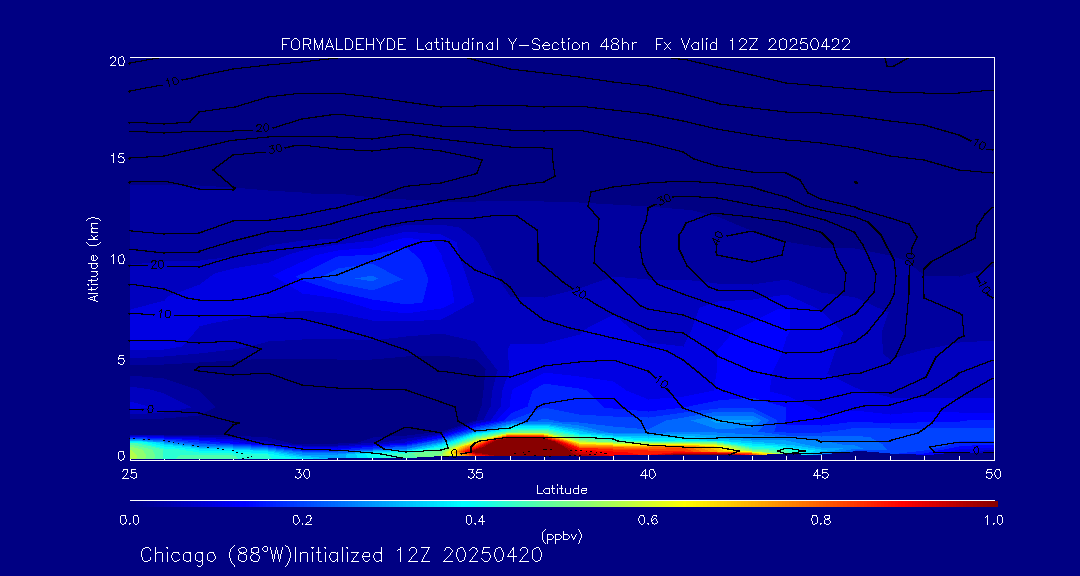Click color scale value 0.4

tap(476, 520)
